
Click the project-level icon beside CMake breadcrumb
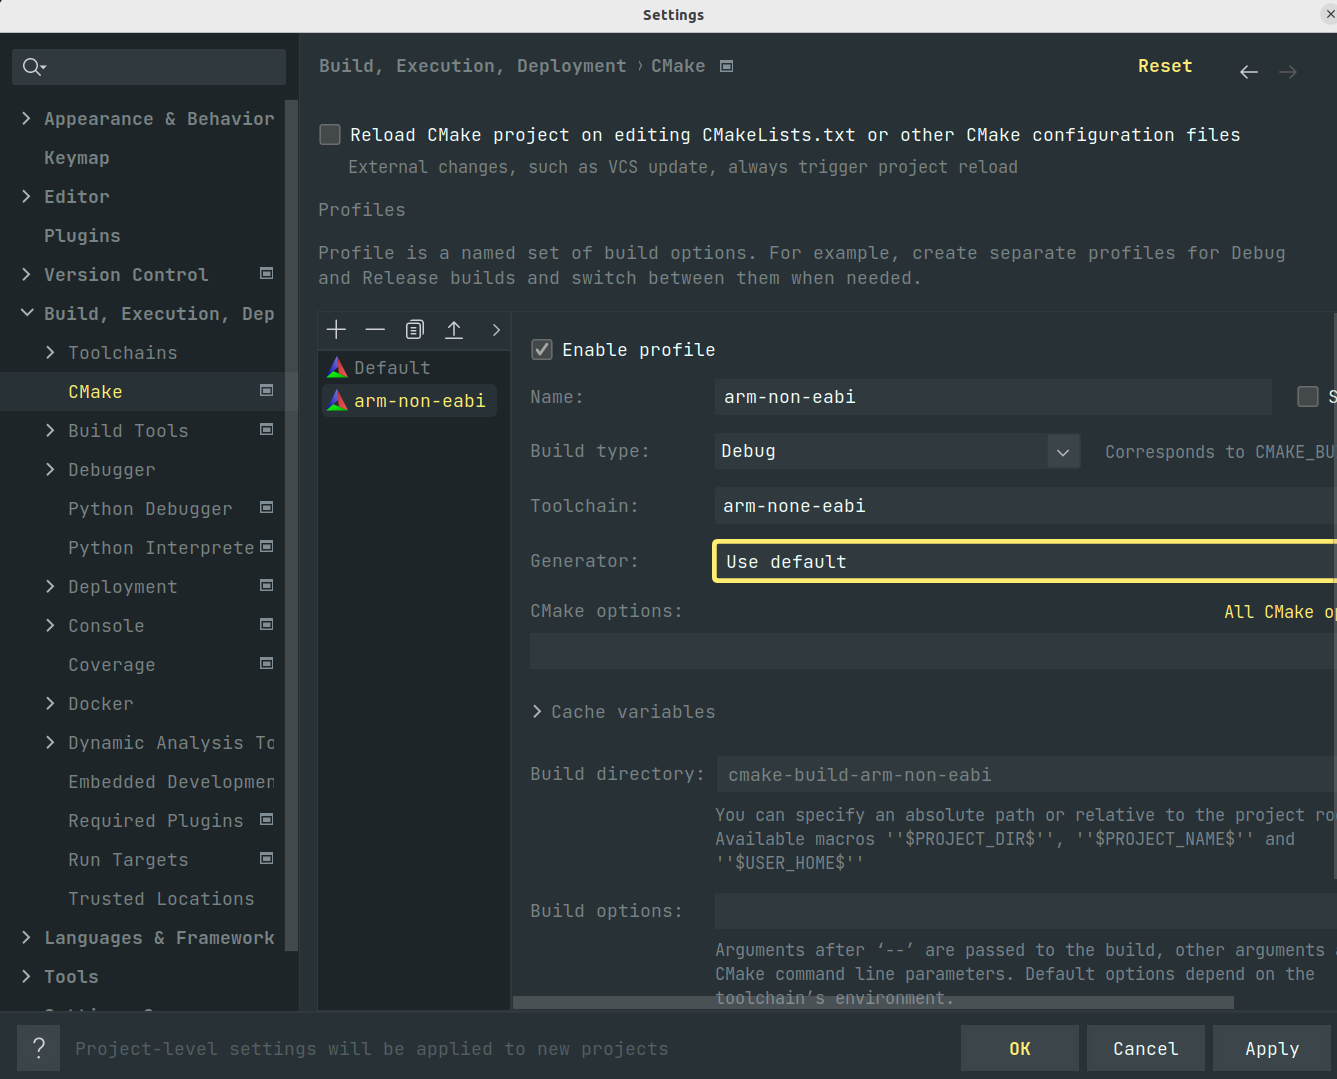point(727,66)
